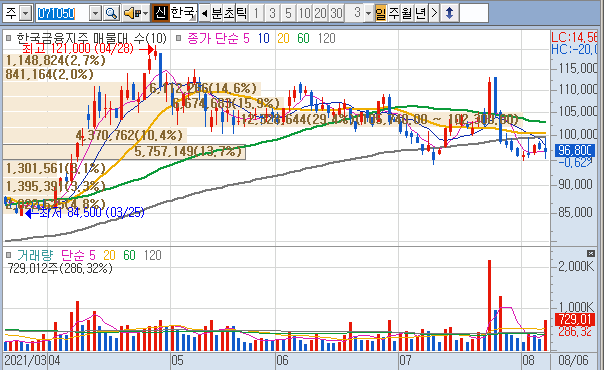Viewport: 604px width, 370px height.
Task: Click the gray 120 label in price legend
Action: pyautogui.click(x=327, y=39)
